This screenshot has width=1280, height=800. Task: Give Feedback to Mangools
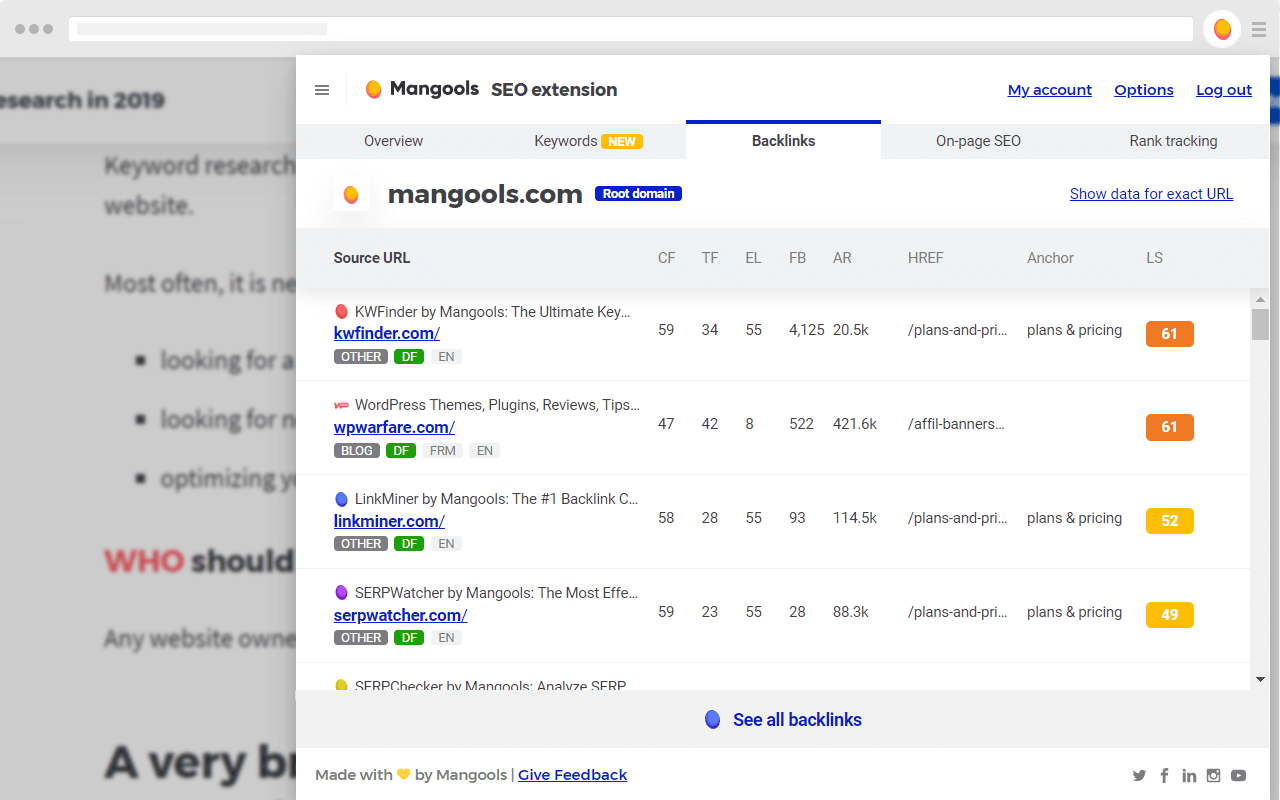[572, 774]
